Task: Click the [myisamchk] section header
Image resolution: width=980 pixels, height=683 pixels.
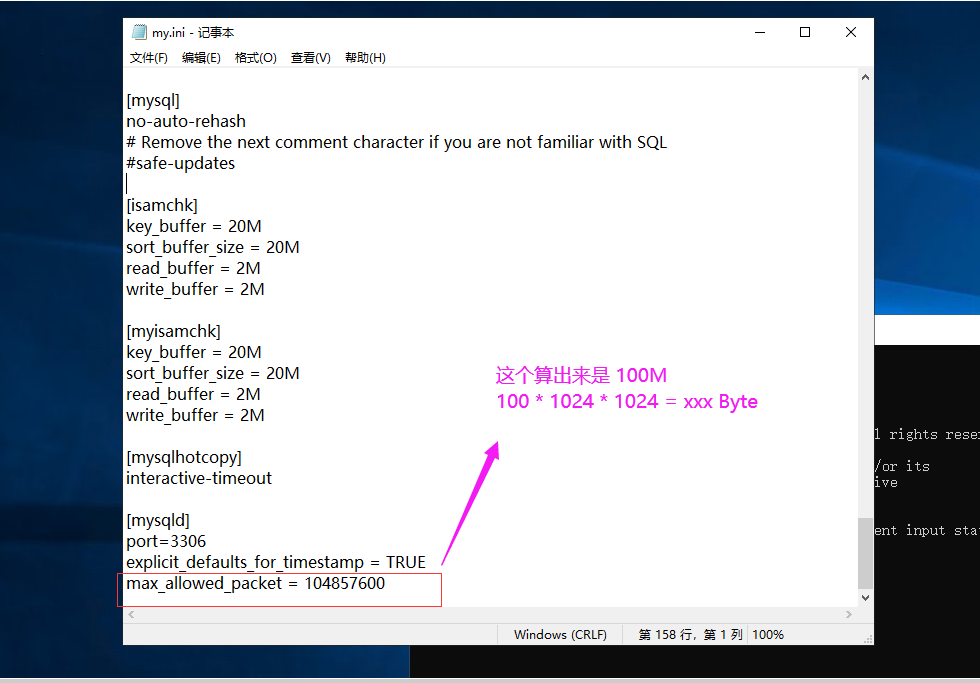Action: (x=174, y=331)
